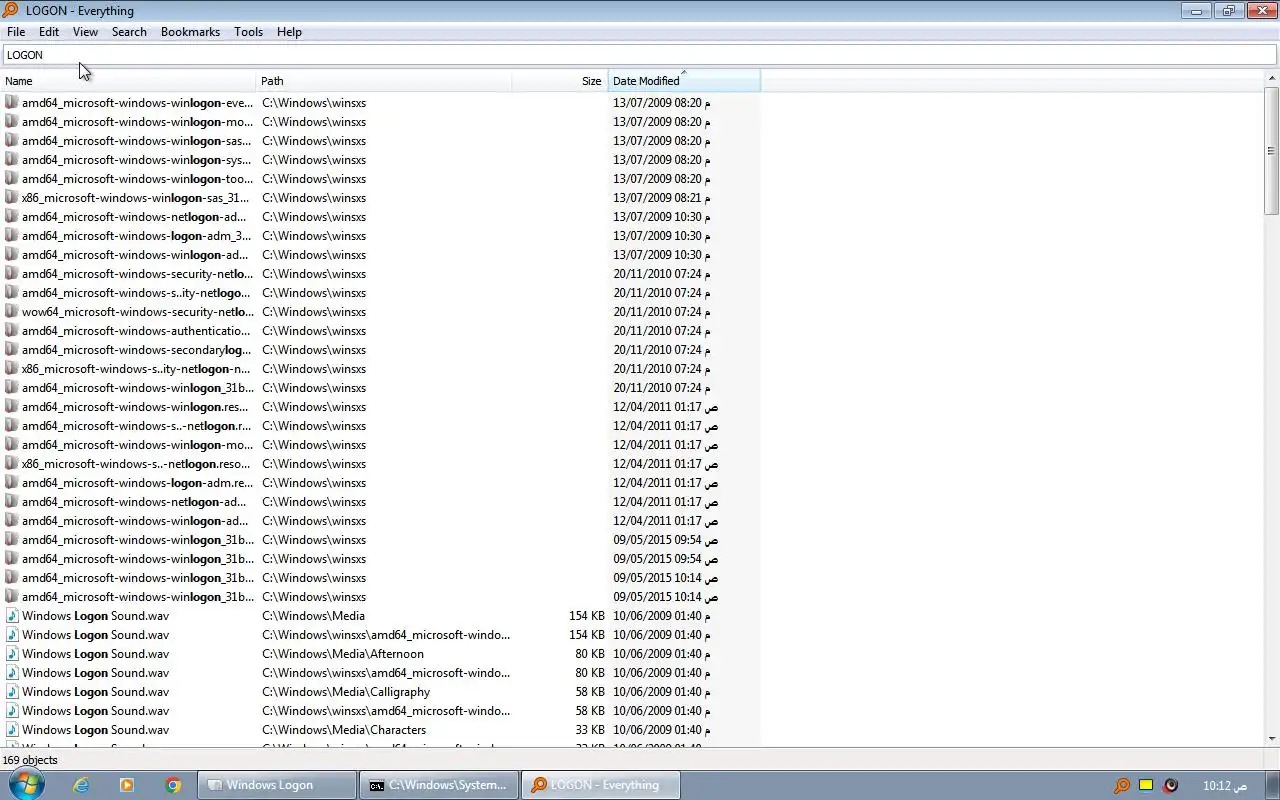Click folder icon of winlogon.res... row

12,406
